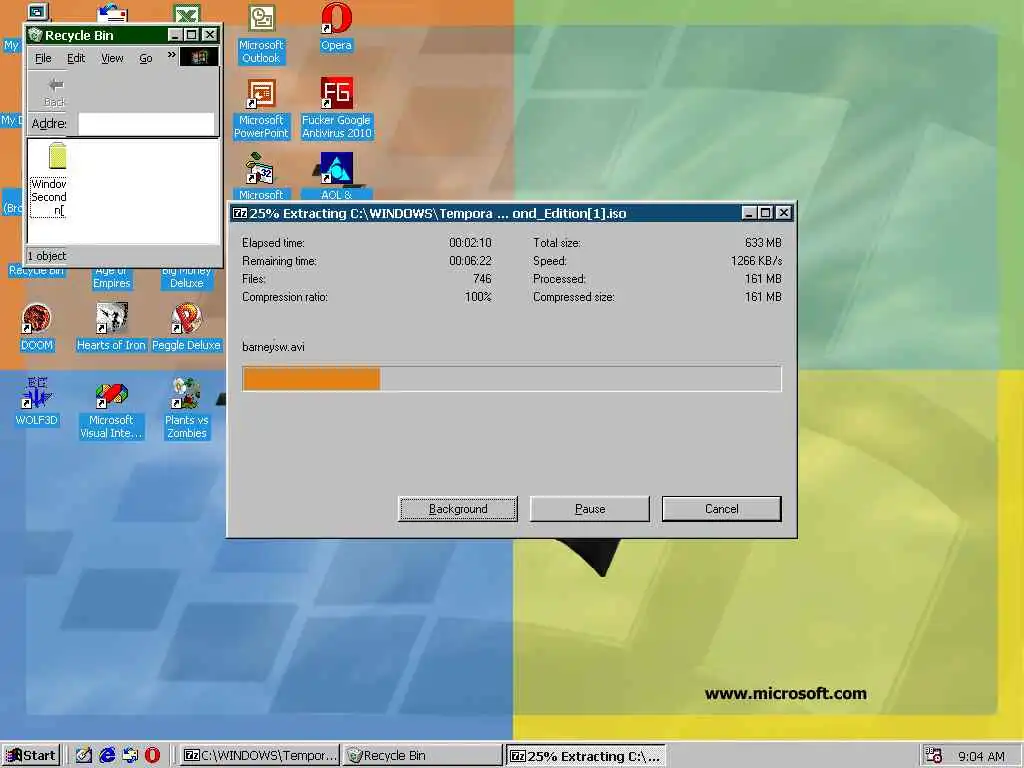Open the Go menu in Recycle Bin
The image size is (1024, 768).
[x=146, y=58]
